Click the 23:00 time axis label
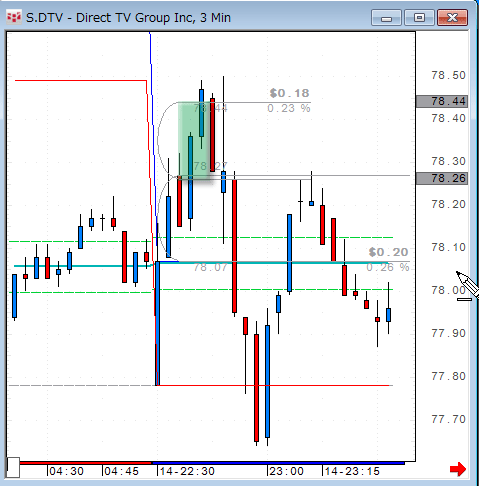The image size is (479, 486). [286, 471]
